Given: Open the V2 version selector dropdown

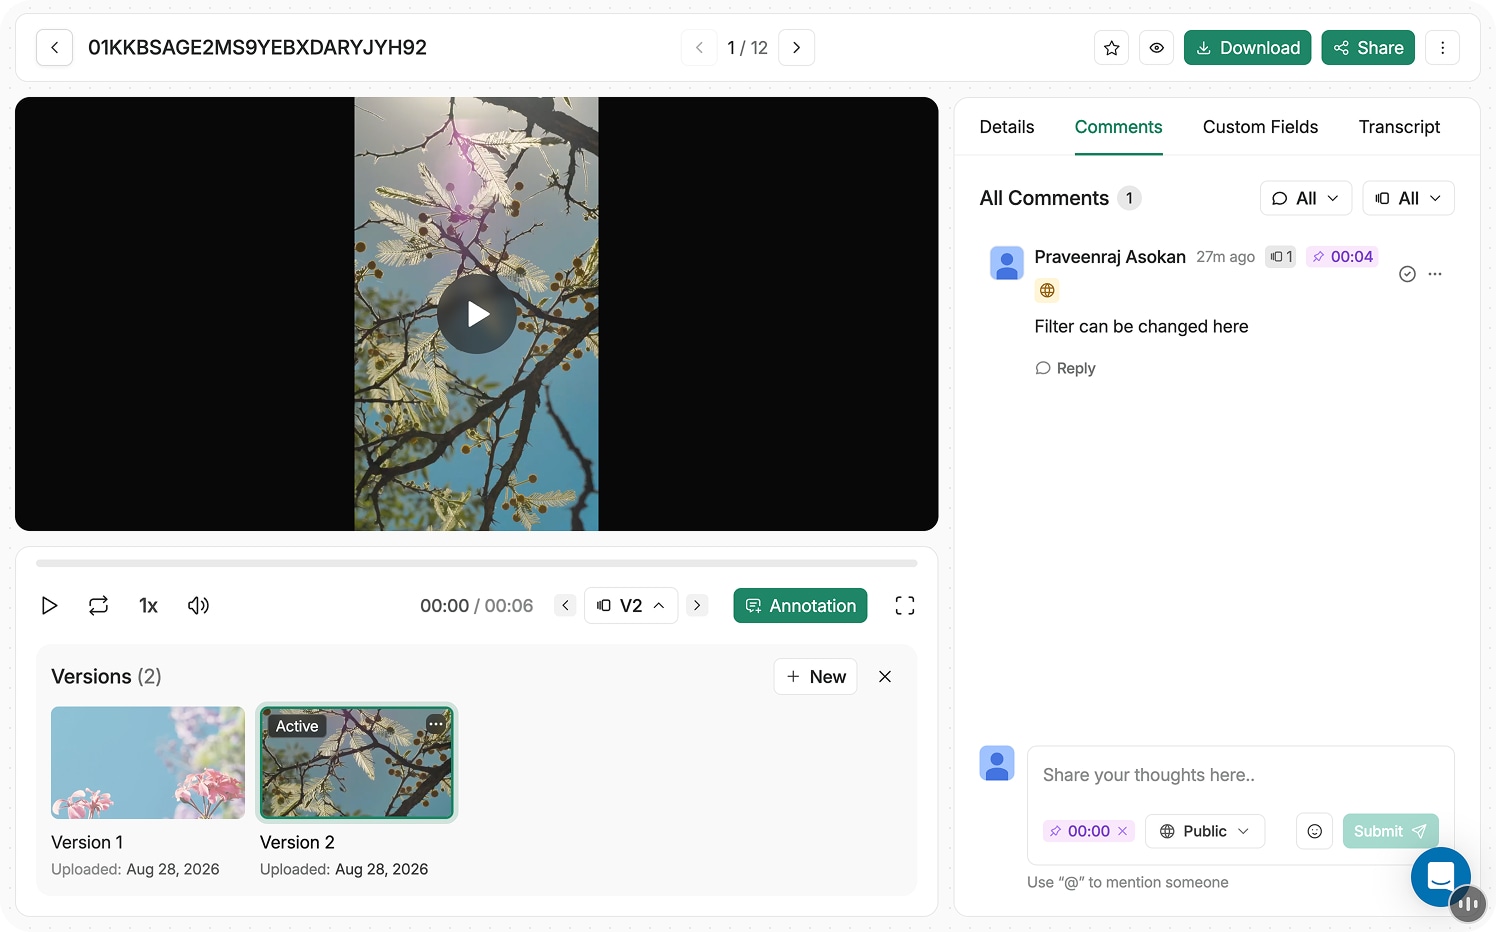Looking at the screenshot, I should [631, 606].
